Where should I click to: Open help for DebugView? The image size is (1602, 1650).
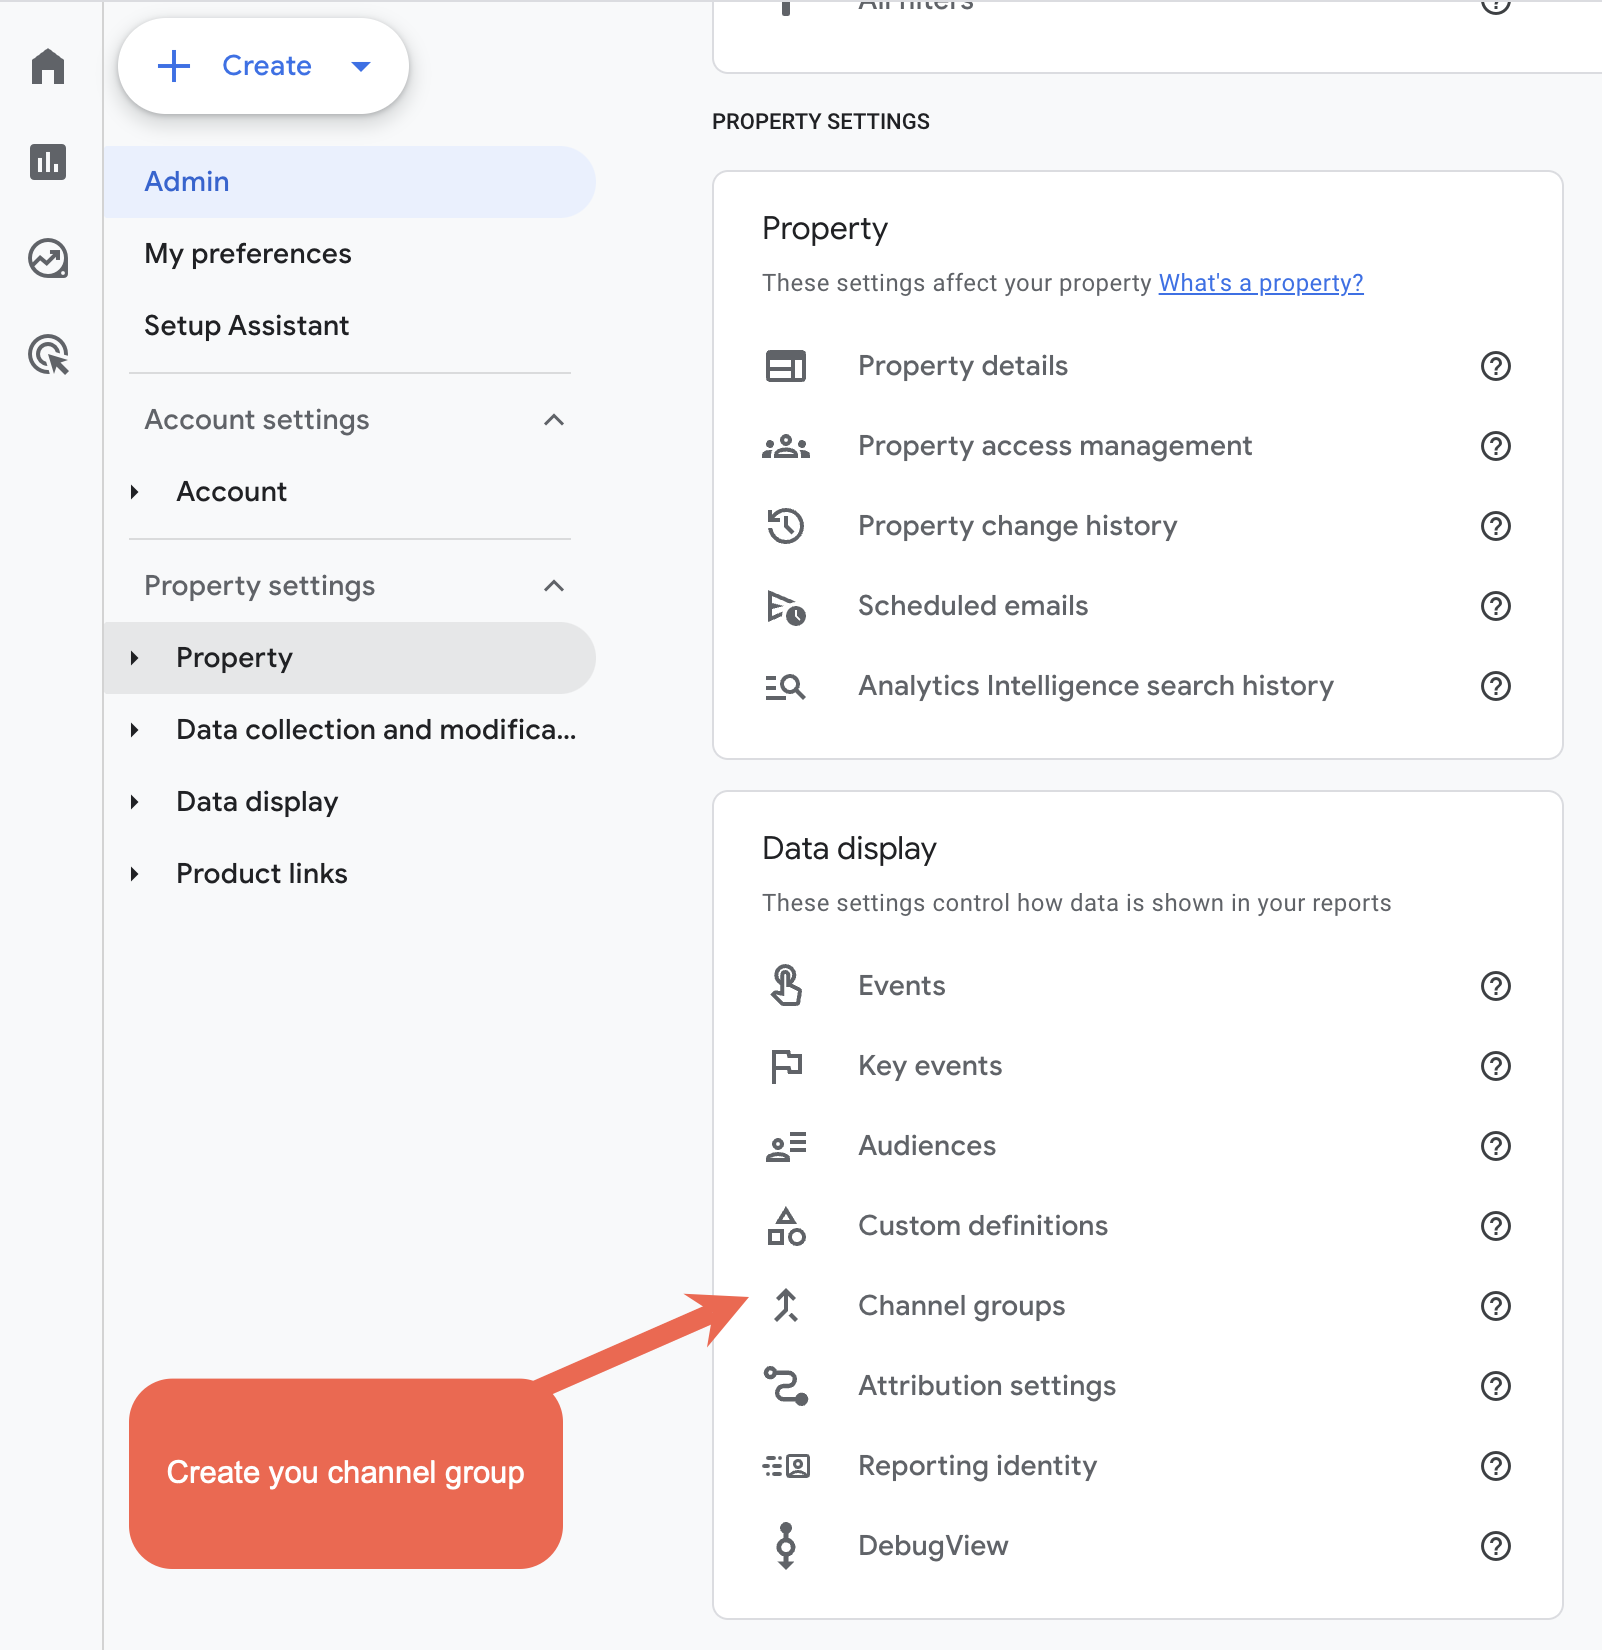pyautogui.click(x=1496, y=1546)
